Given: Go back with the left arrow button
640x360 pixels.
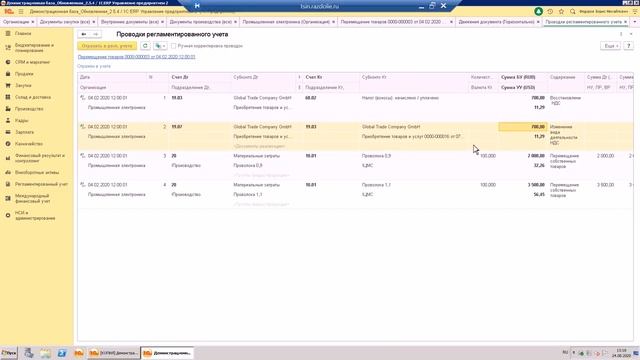Looking at the screenshot, I should point(84,34).
